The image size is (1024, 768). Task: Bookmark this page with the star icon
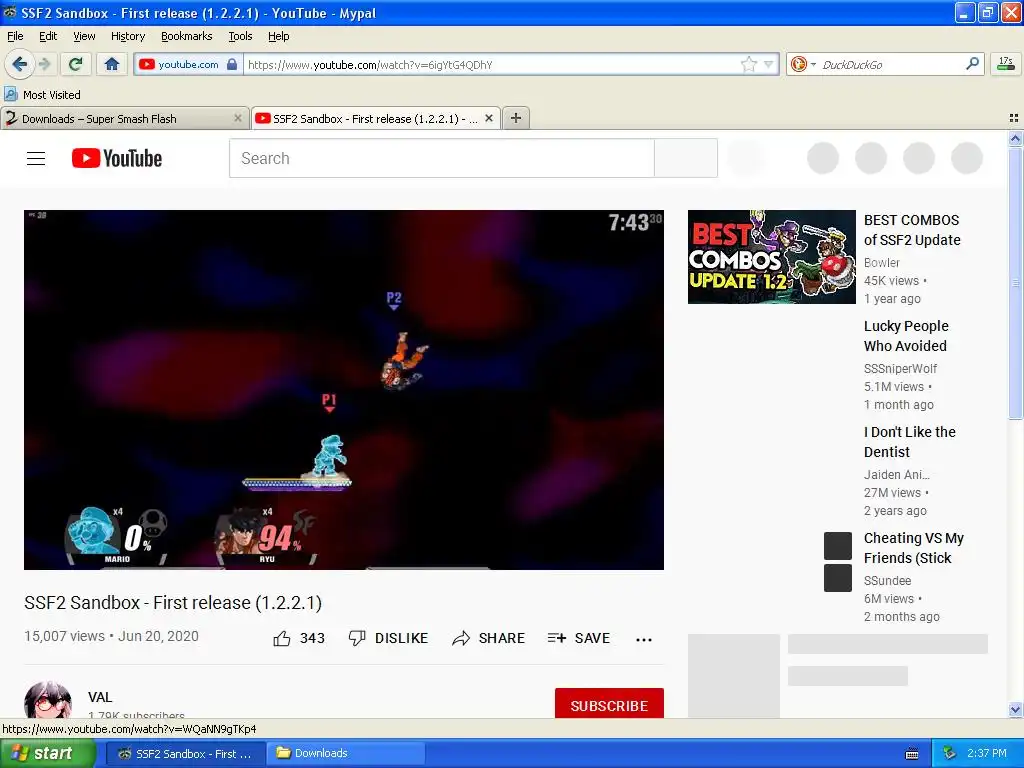click(x=748, y=64)
